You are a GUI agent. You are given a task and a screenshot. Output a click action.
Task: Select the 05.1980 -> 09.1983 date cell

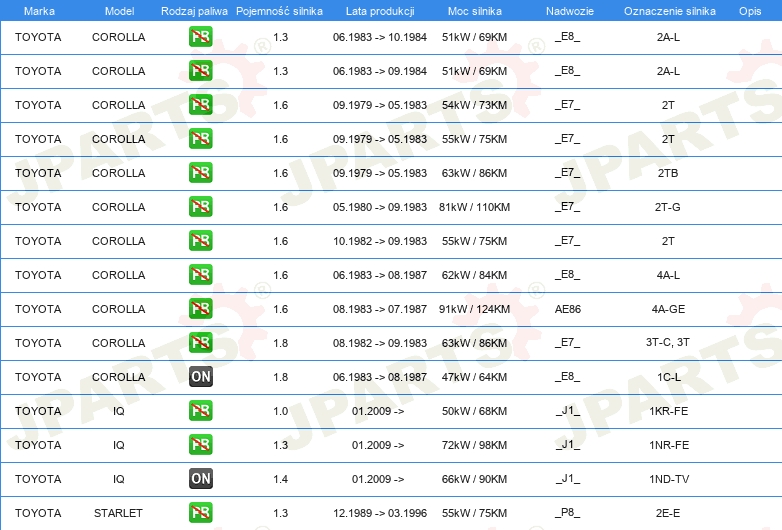380,207
